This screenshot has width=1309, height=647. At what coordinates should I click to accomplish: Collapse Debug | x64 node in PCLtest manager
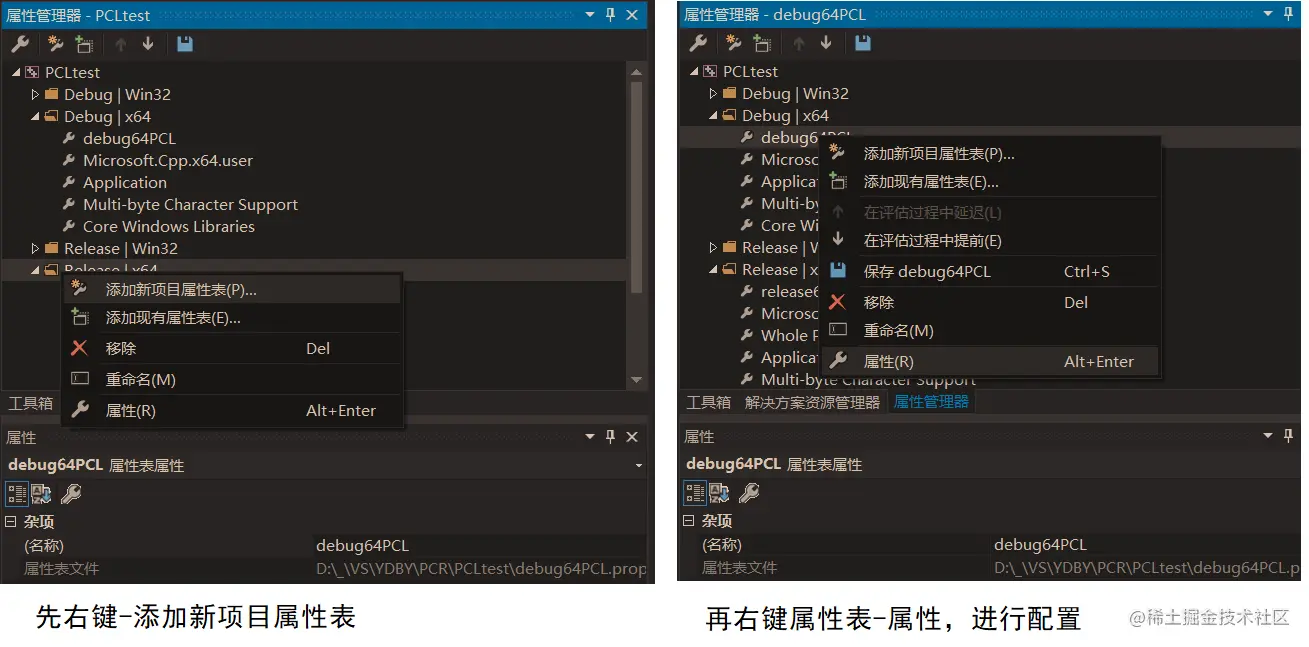coord(35,116)
